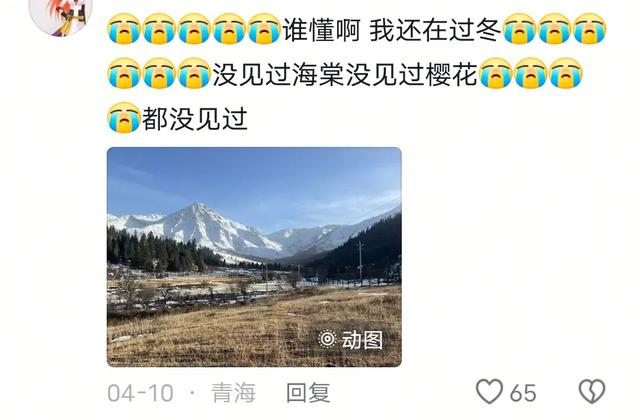The height and width of the screenshot is (420, 640).
Task: Open the snowy mountain photo attachment
Action: pyautogui.click(x=254, y=257)
